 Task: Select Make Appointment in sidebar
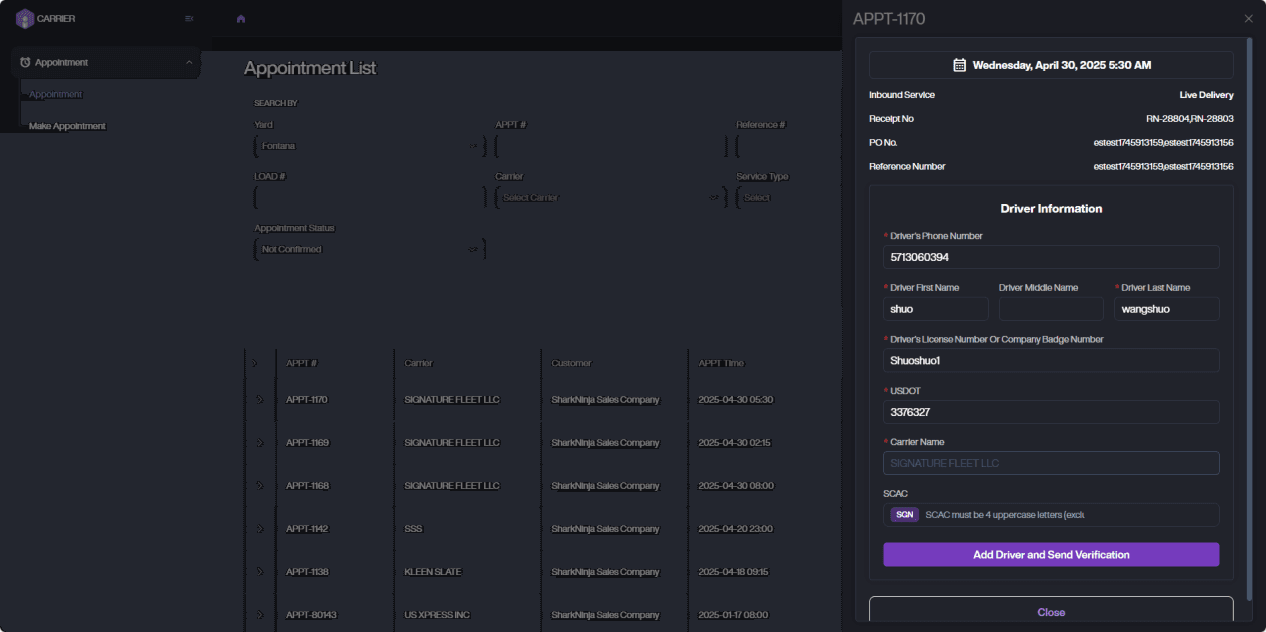(x=67, y=126)
